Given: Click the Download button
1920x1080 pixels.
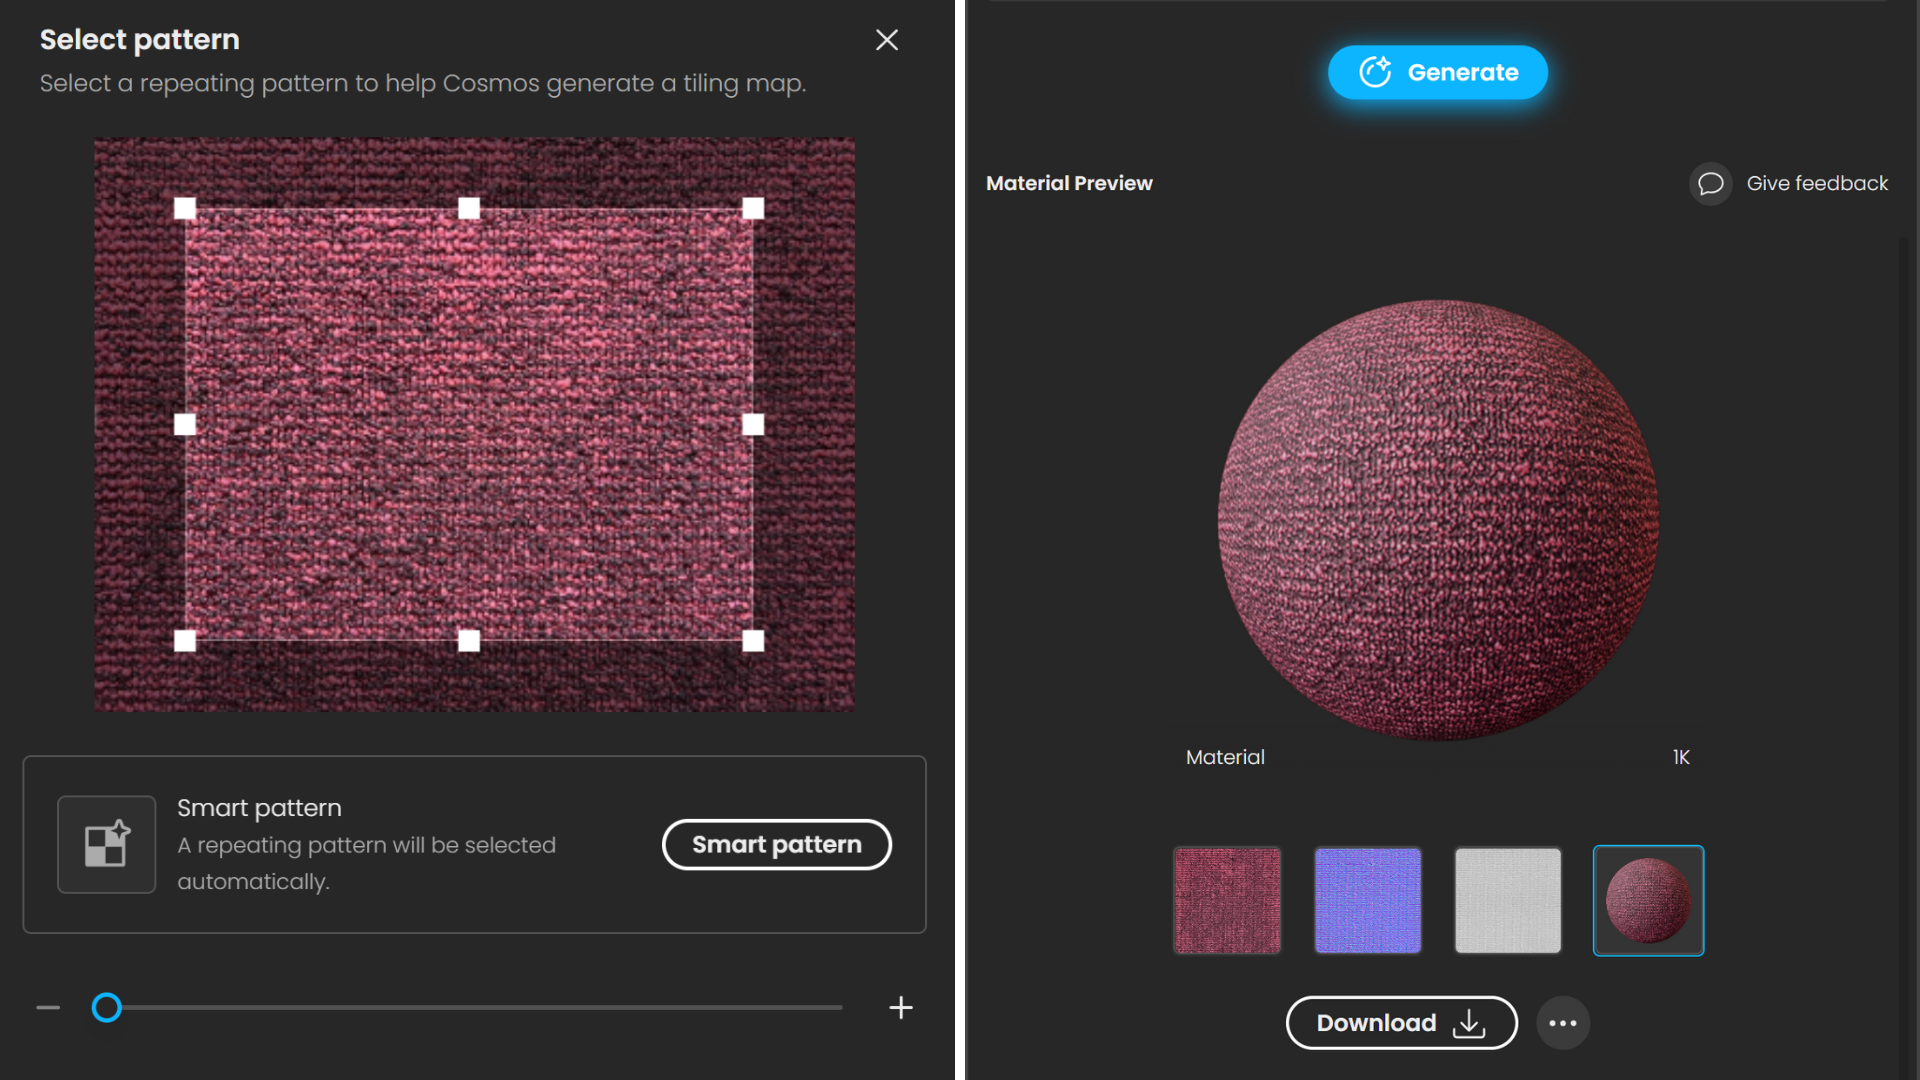Looking at the screenshot, I should click(x=1401, y=1023).
